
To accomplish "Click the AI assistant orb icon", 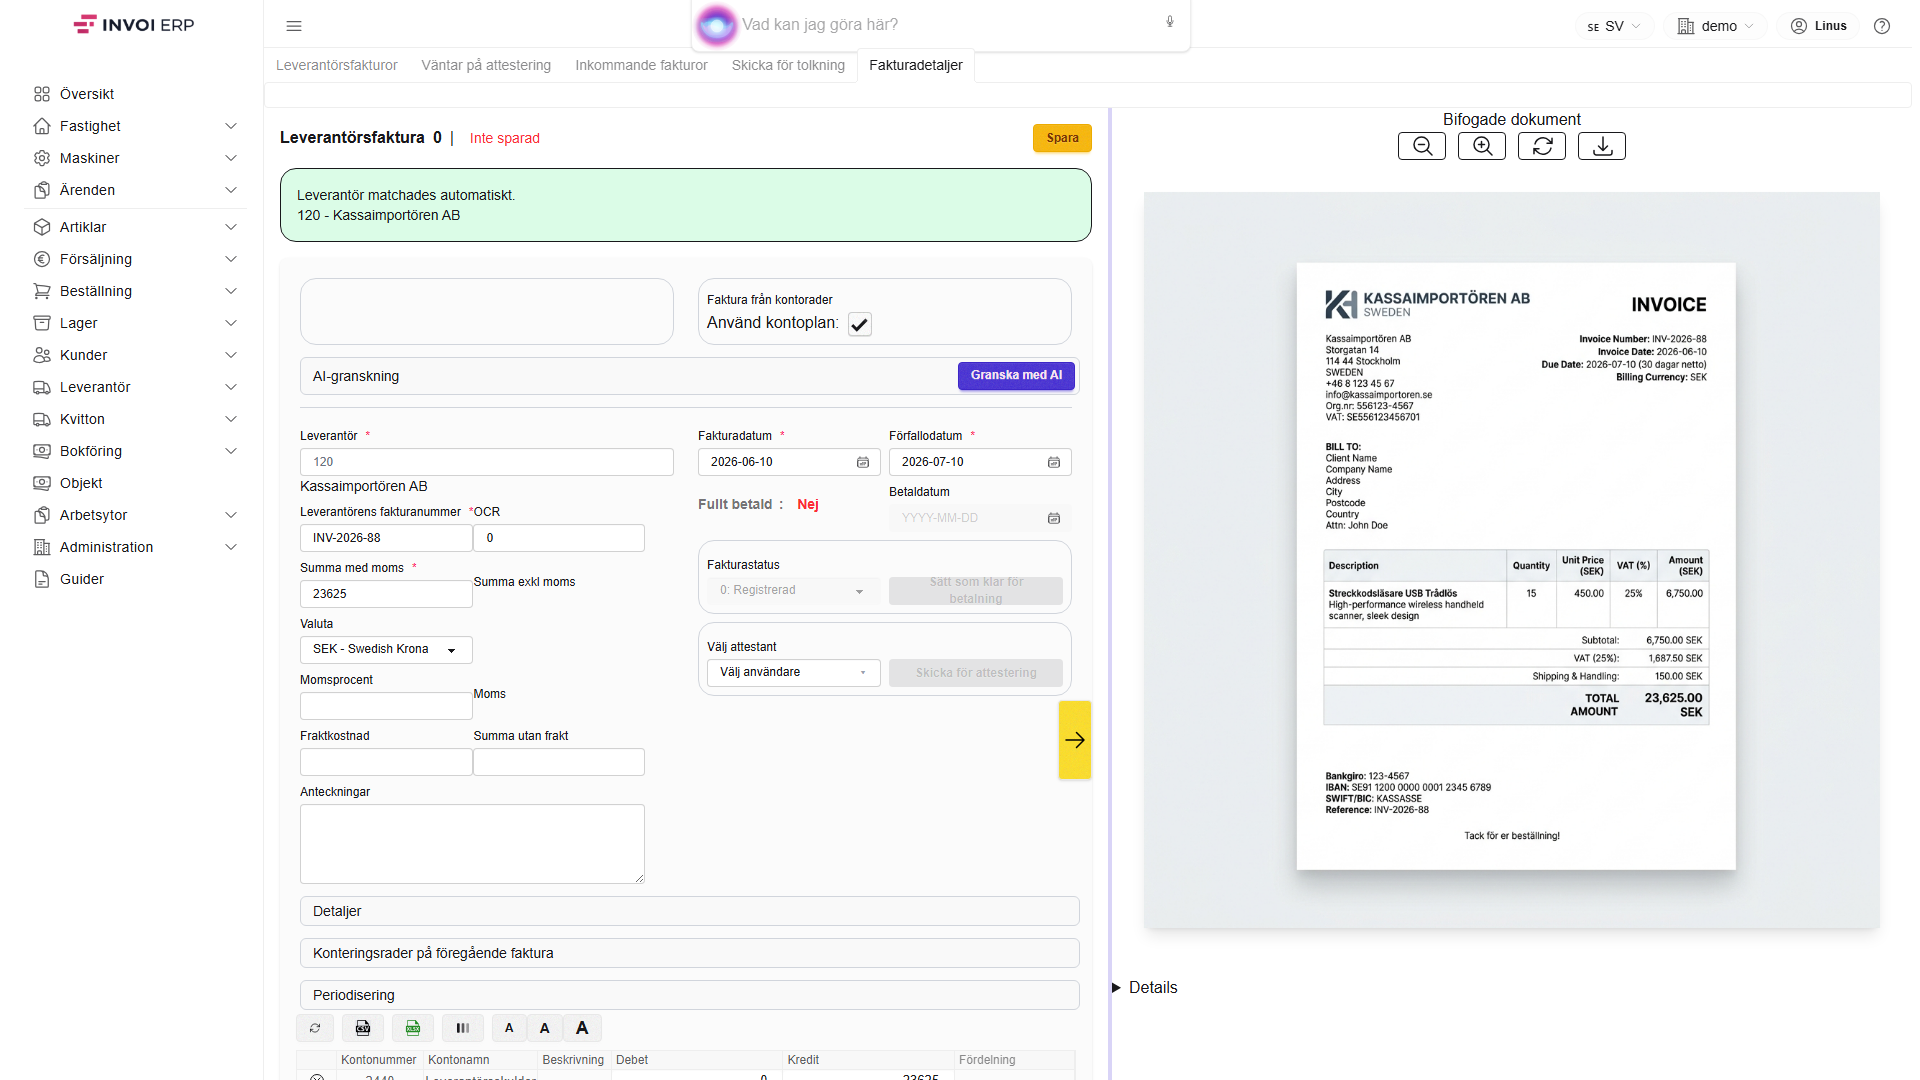I will tap(716, 25).
